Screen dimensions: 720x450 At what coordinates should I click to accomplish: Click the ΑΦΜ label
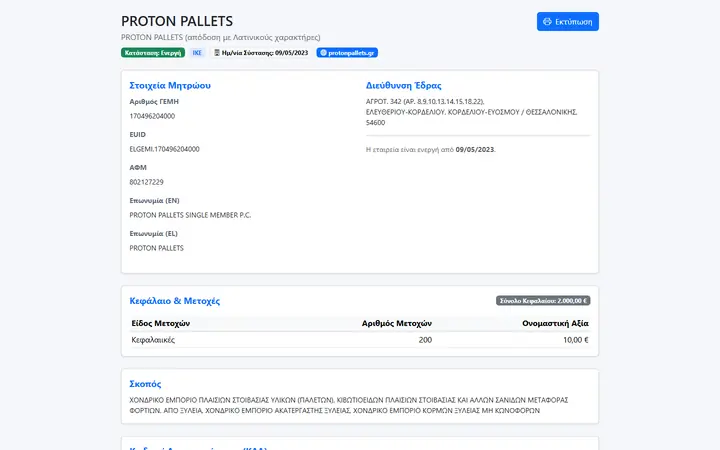pyautogui.click(x=138, y=168)
